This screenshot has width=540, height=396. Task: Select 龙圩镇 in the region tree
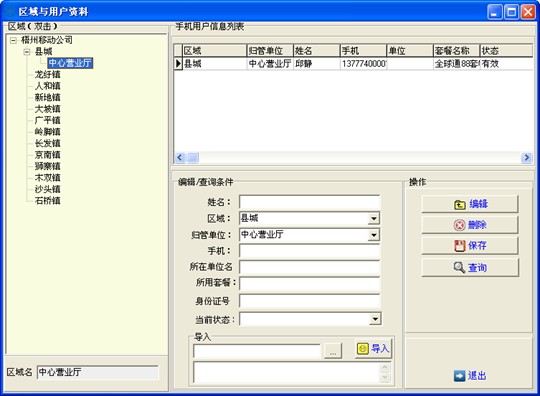point(48,74)
